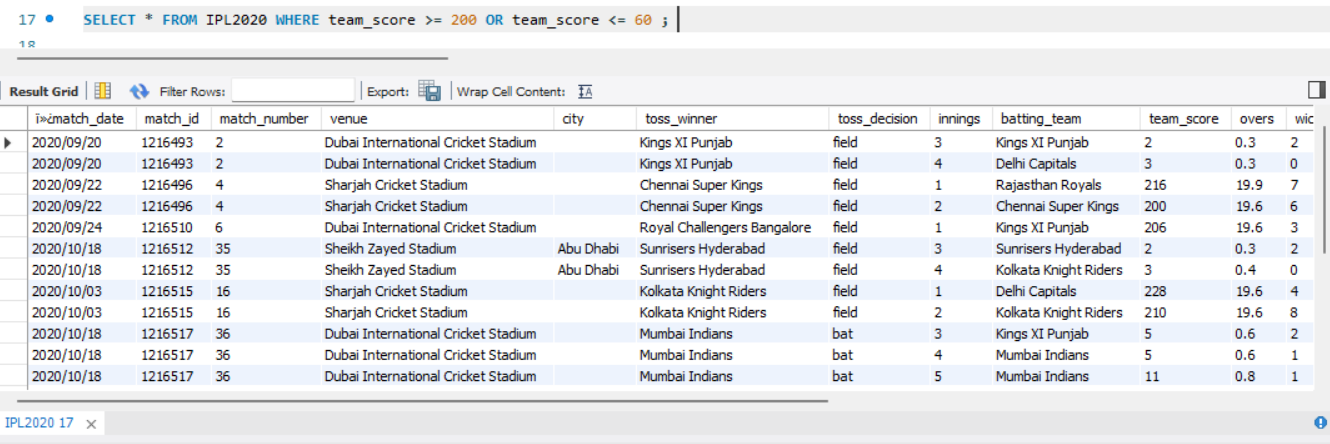Select toss_decision bat in the score 11 row
The height and width of the screenshot is (444, 1330).
(878, 376)
